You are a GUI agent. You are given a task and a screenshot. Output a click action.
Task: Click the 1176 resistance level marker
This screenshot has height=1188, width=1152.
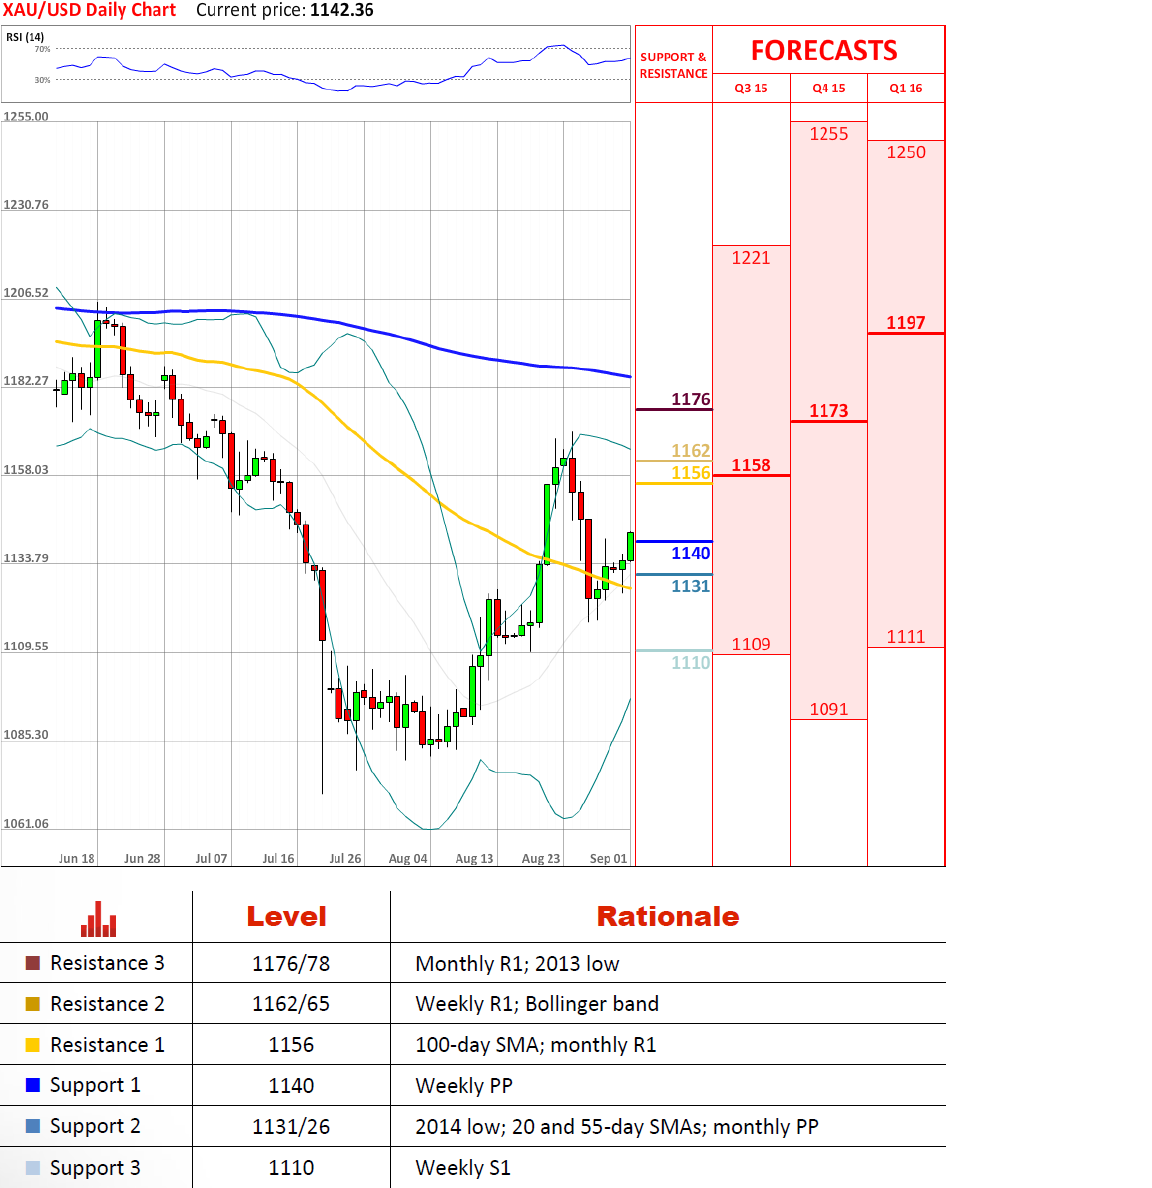[690, 400]
